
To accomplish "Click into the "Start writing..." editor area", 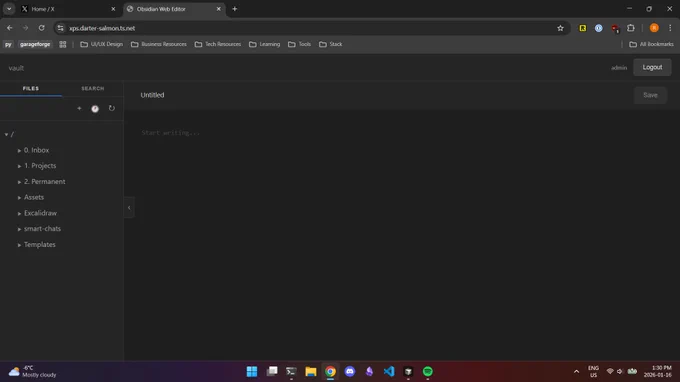I will [x=402, y=234].
